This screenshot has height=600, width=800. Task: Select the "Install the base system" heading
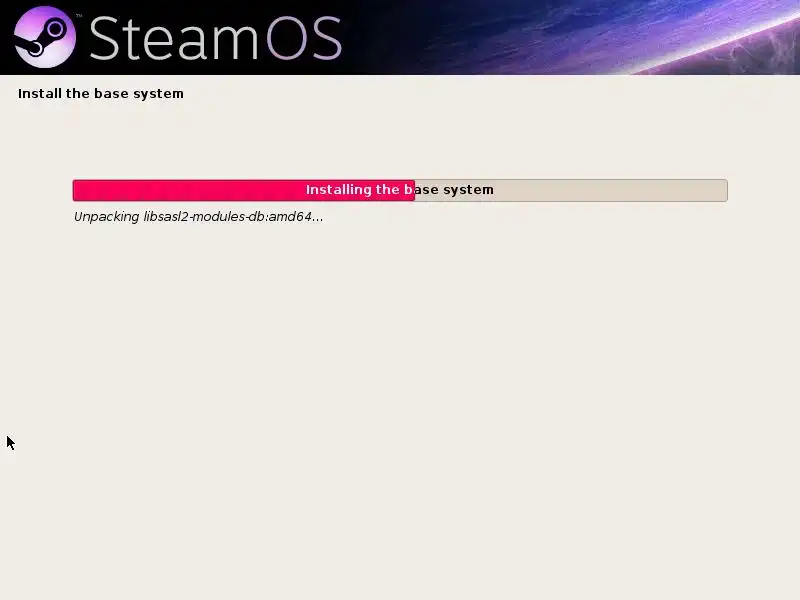click(x=101, y=93)
